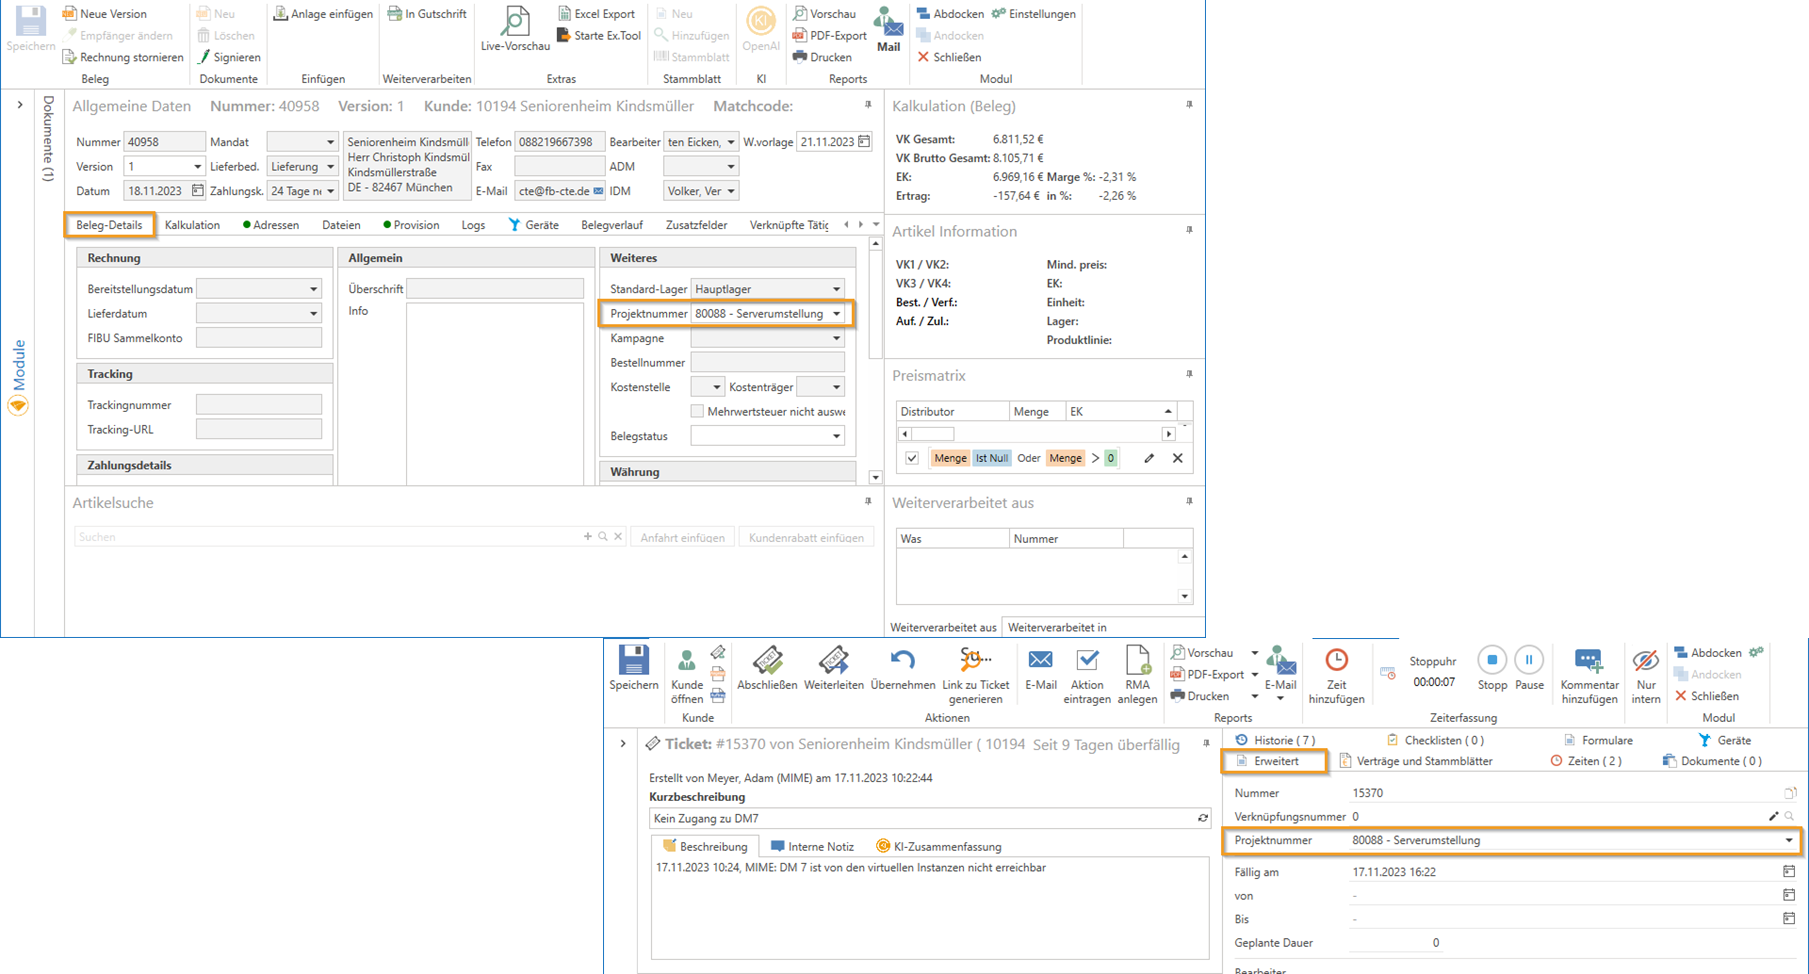The width and height of the screenshot is (1809, 974).
Task: Open the Live-Vorschau preview
Action: [x=515, y=29]
